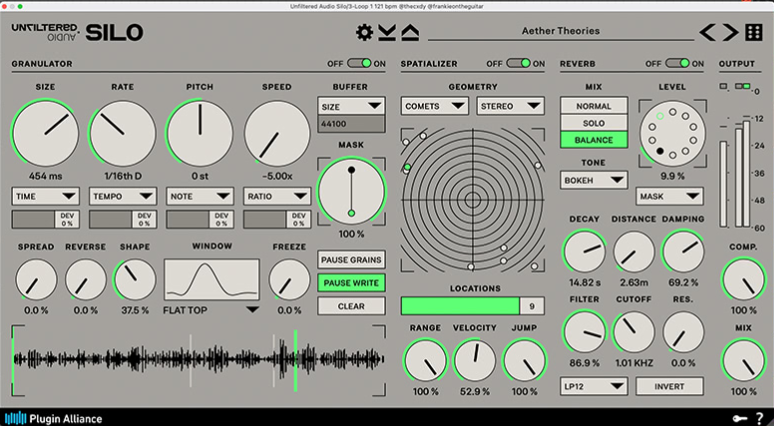Open the help question mark icon
The image size is (774, 426).
pos(759,417)
